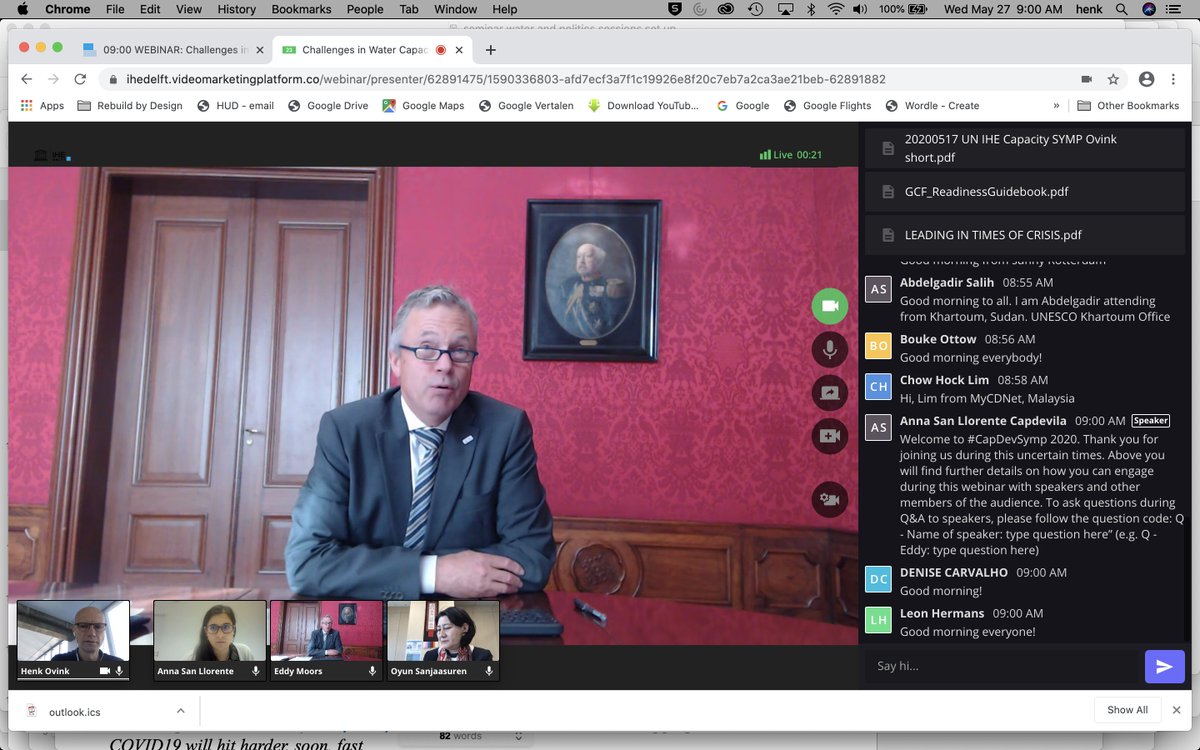
Task: Toggle the green webcam button
Action: click(829, 306)
